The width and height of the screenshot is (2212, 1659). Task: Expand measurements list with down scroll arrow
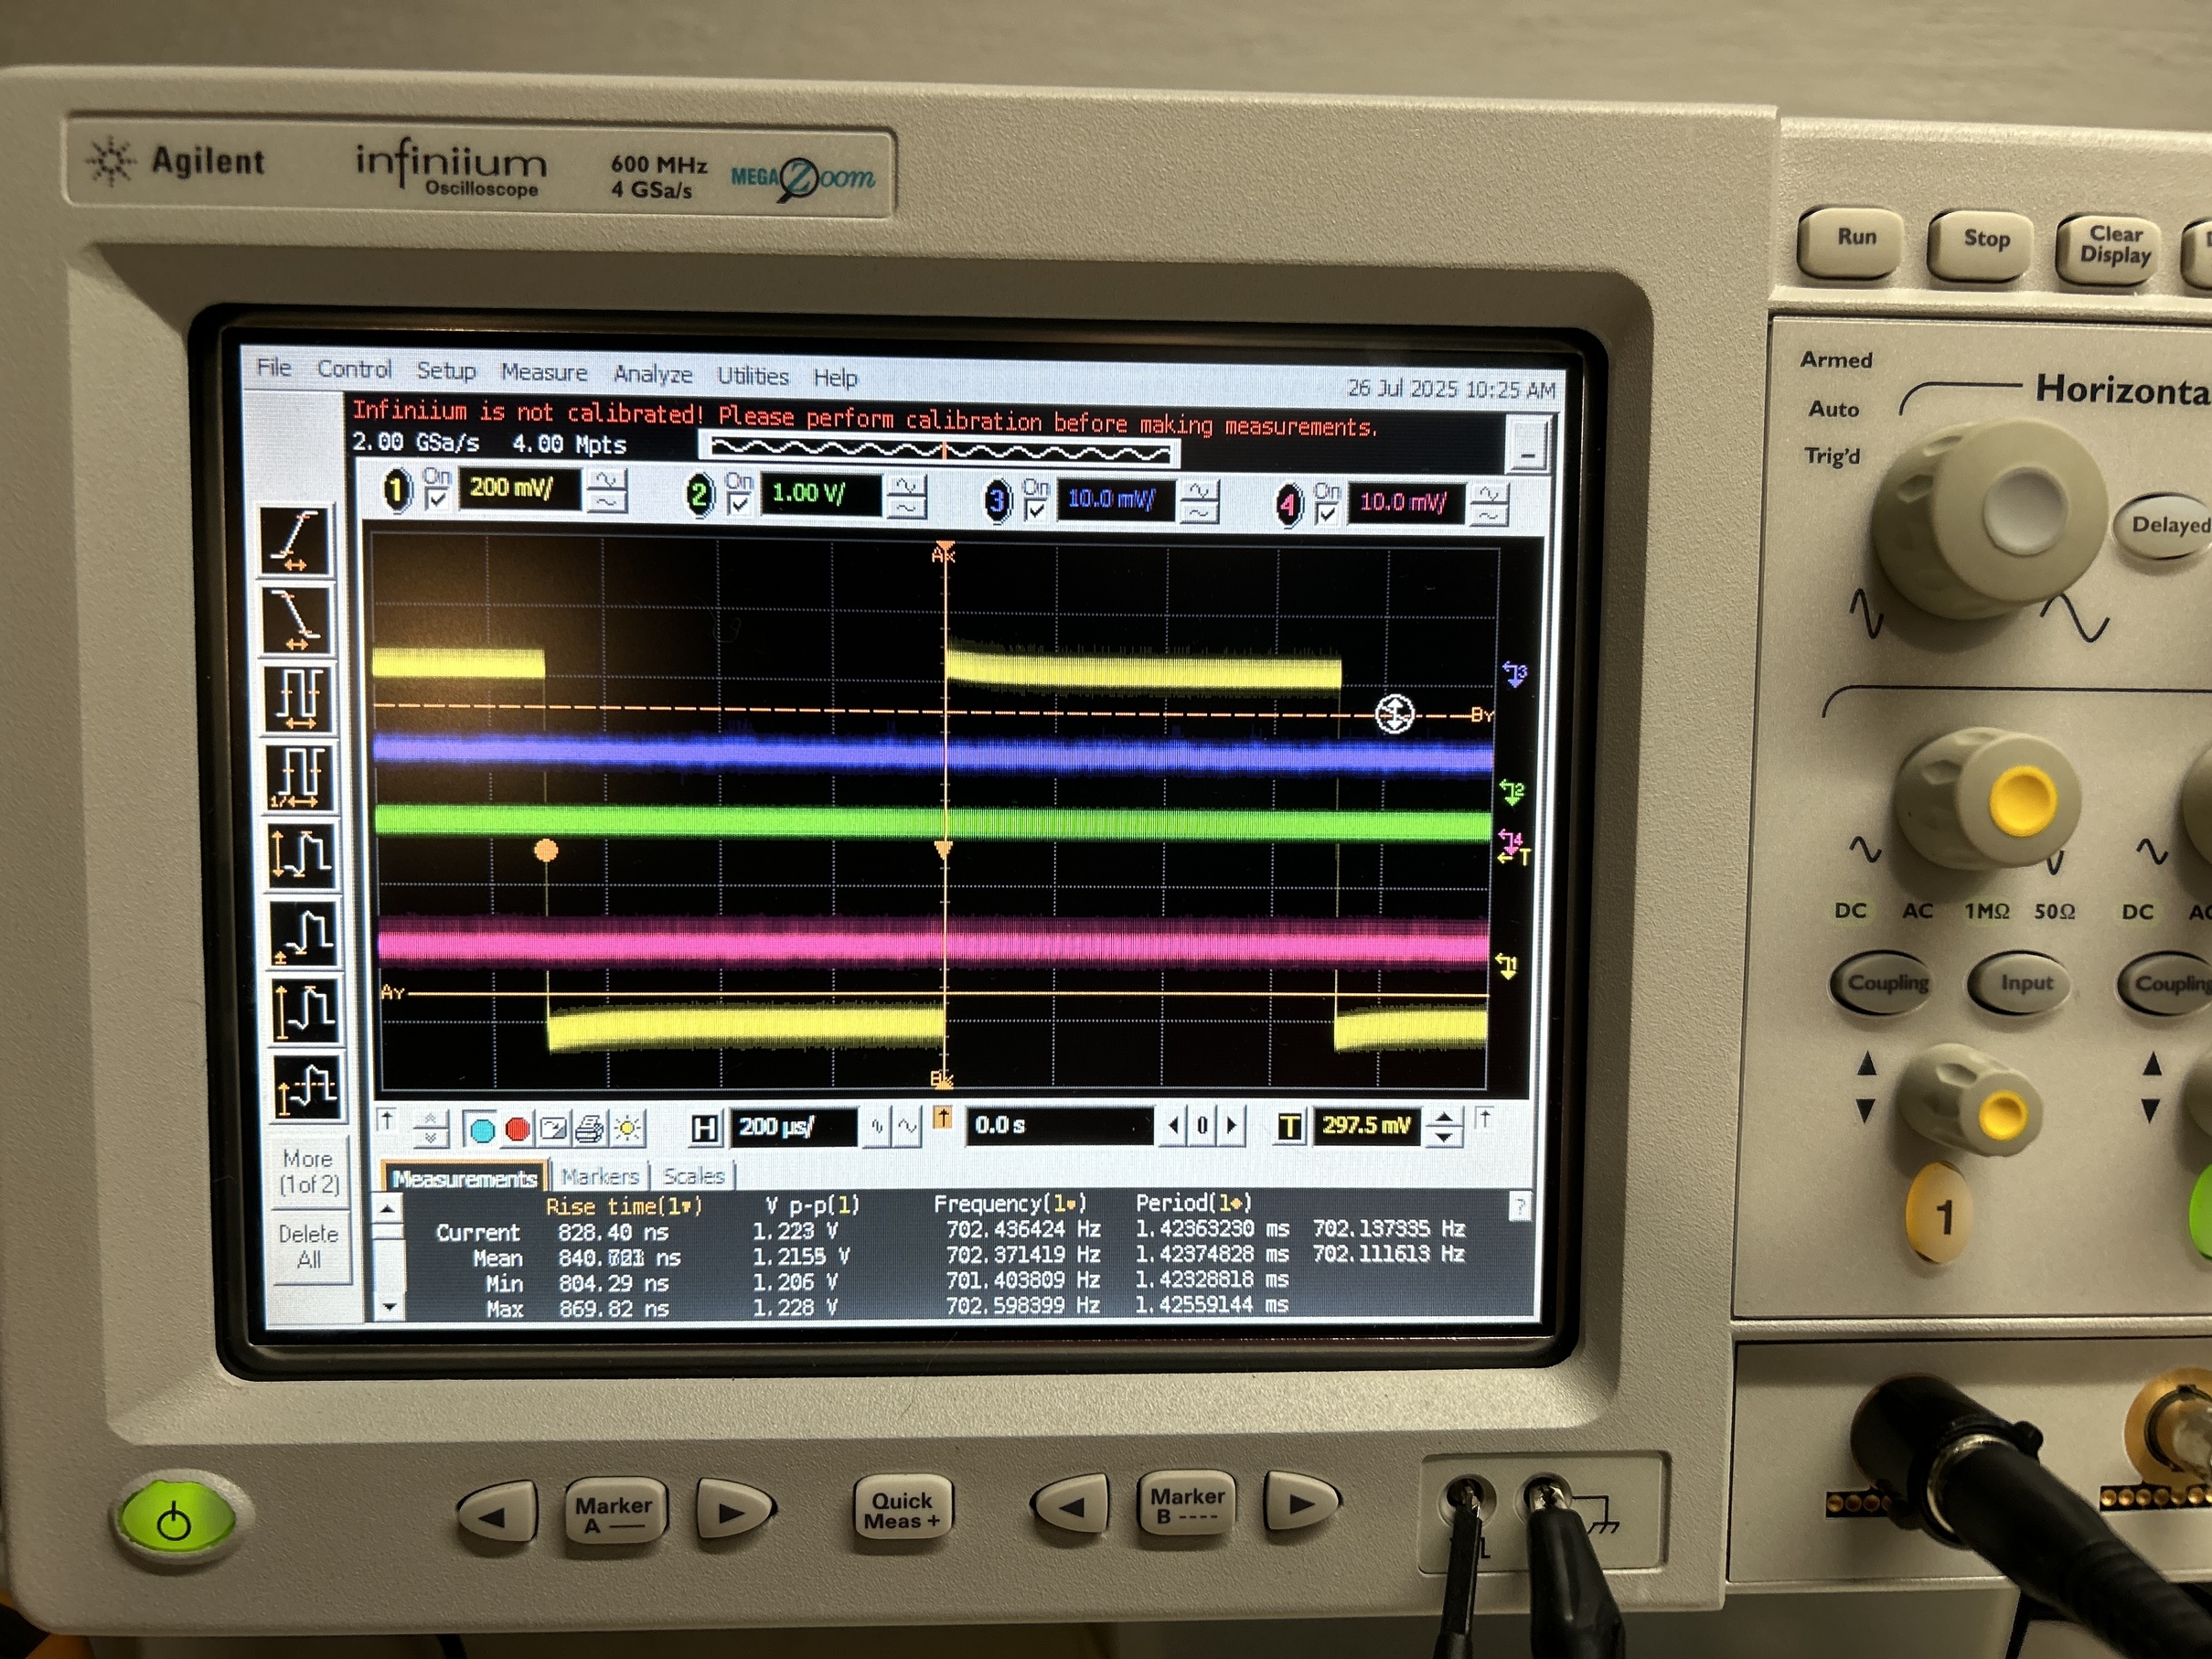point(389,1307)
